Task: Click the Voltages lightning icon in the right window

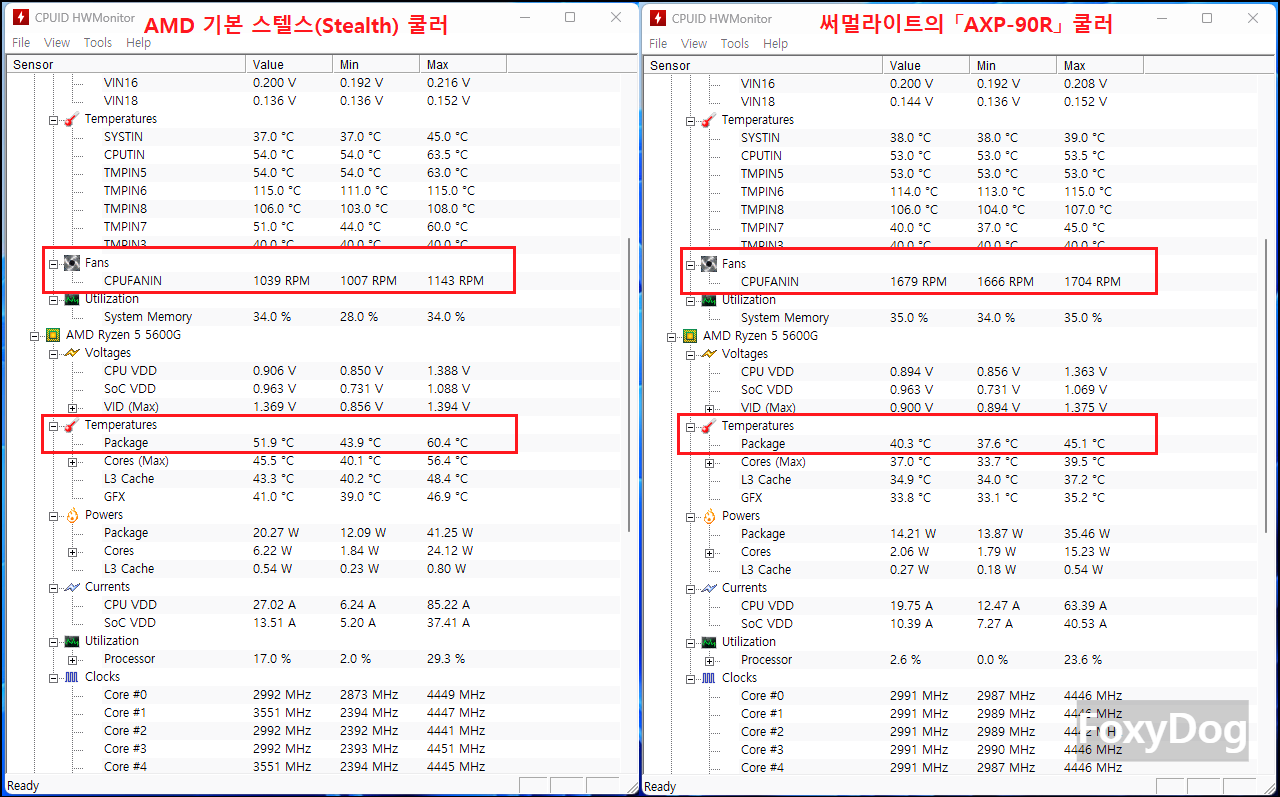Action: click(x=708, y=354)
